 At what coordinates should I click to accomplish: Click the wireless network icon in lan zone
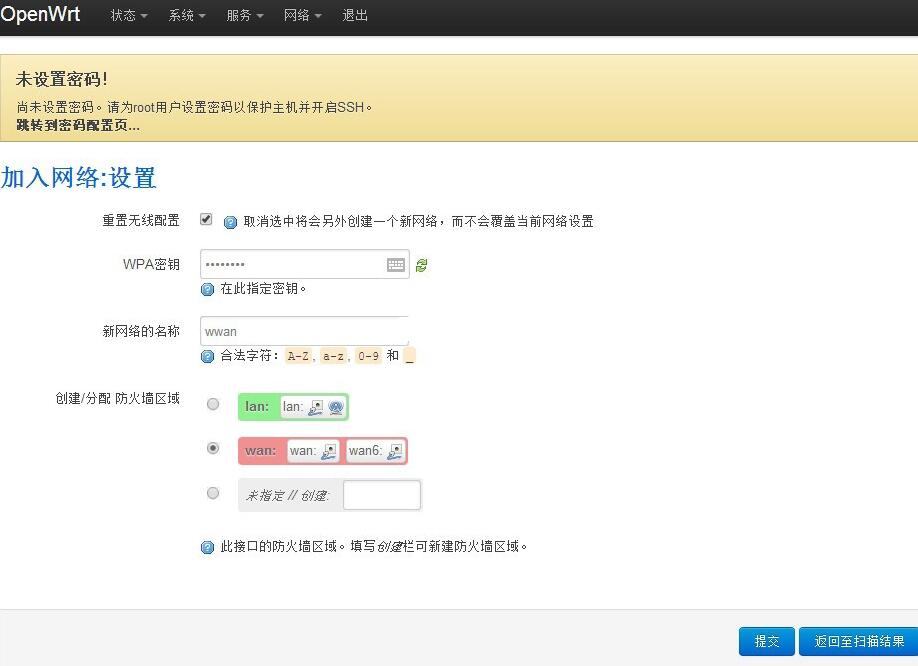[336, 407]
